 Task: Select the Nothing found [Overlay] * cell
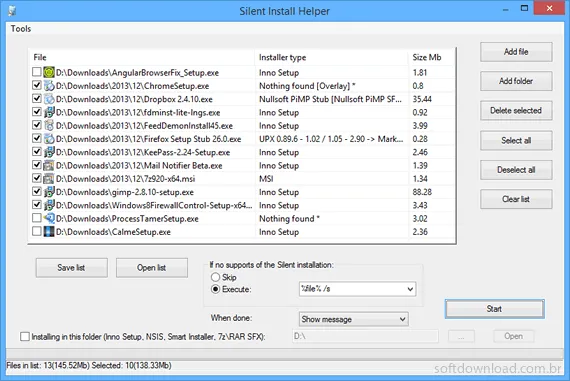click(307, 86)
